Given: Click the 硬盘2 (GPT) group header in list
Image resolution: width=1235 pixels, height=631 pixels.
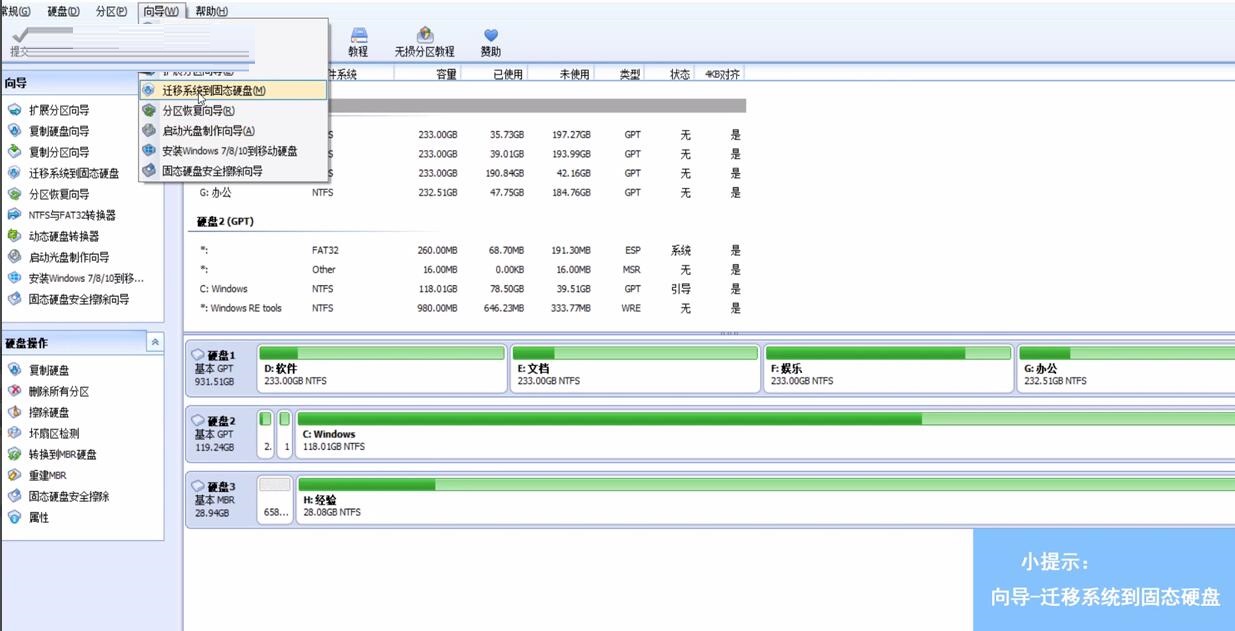Looking at the screenshot, I should (x=225, y=221).
